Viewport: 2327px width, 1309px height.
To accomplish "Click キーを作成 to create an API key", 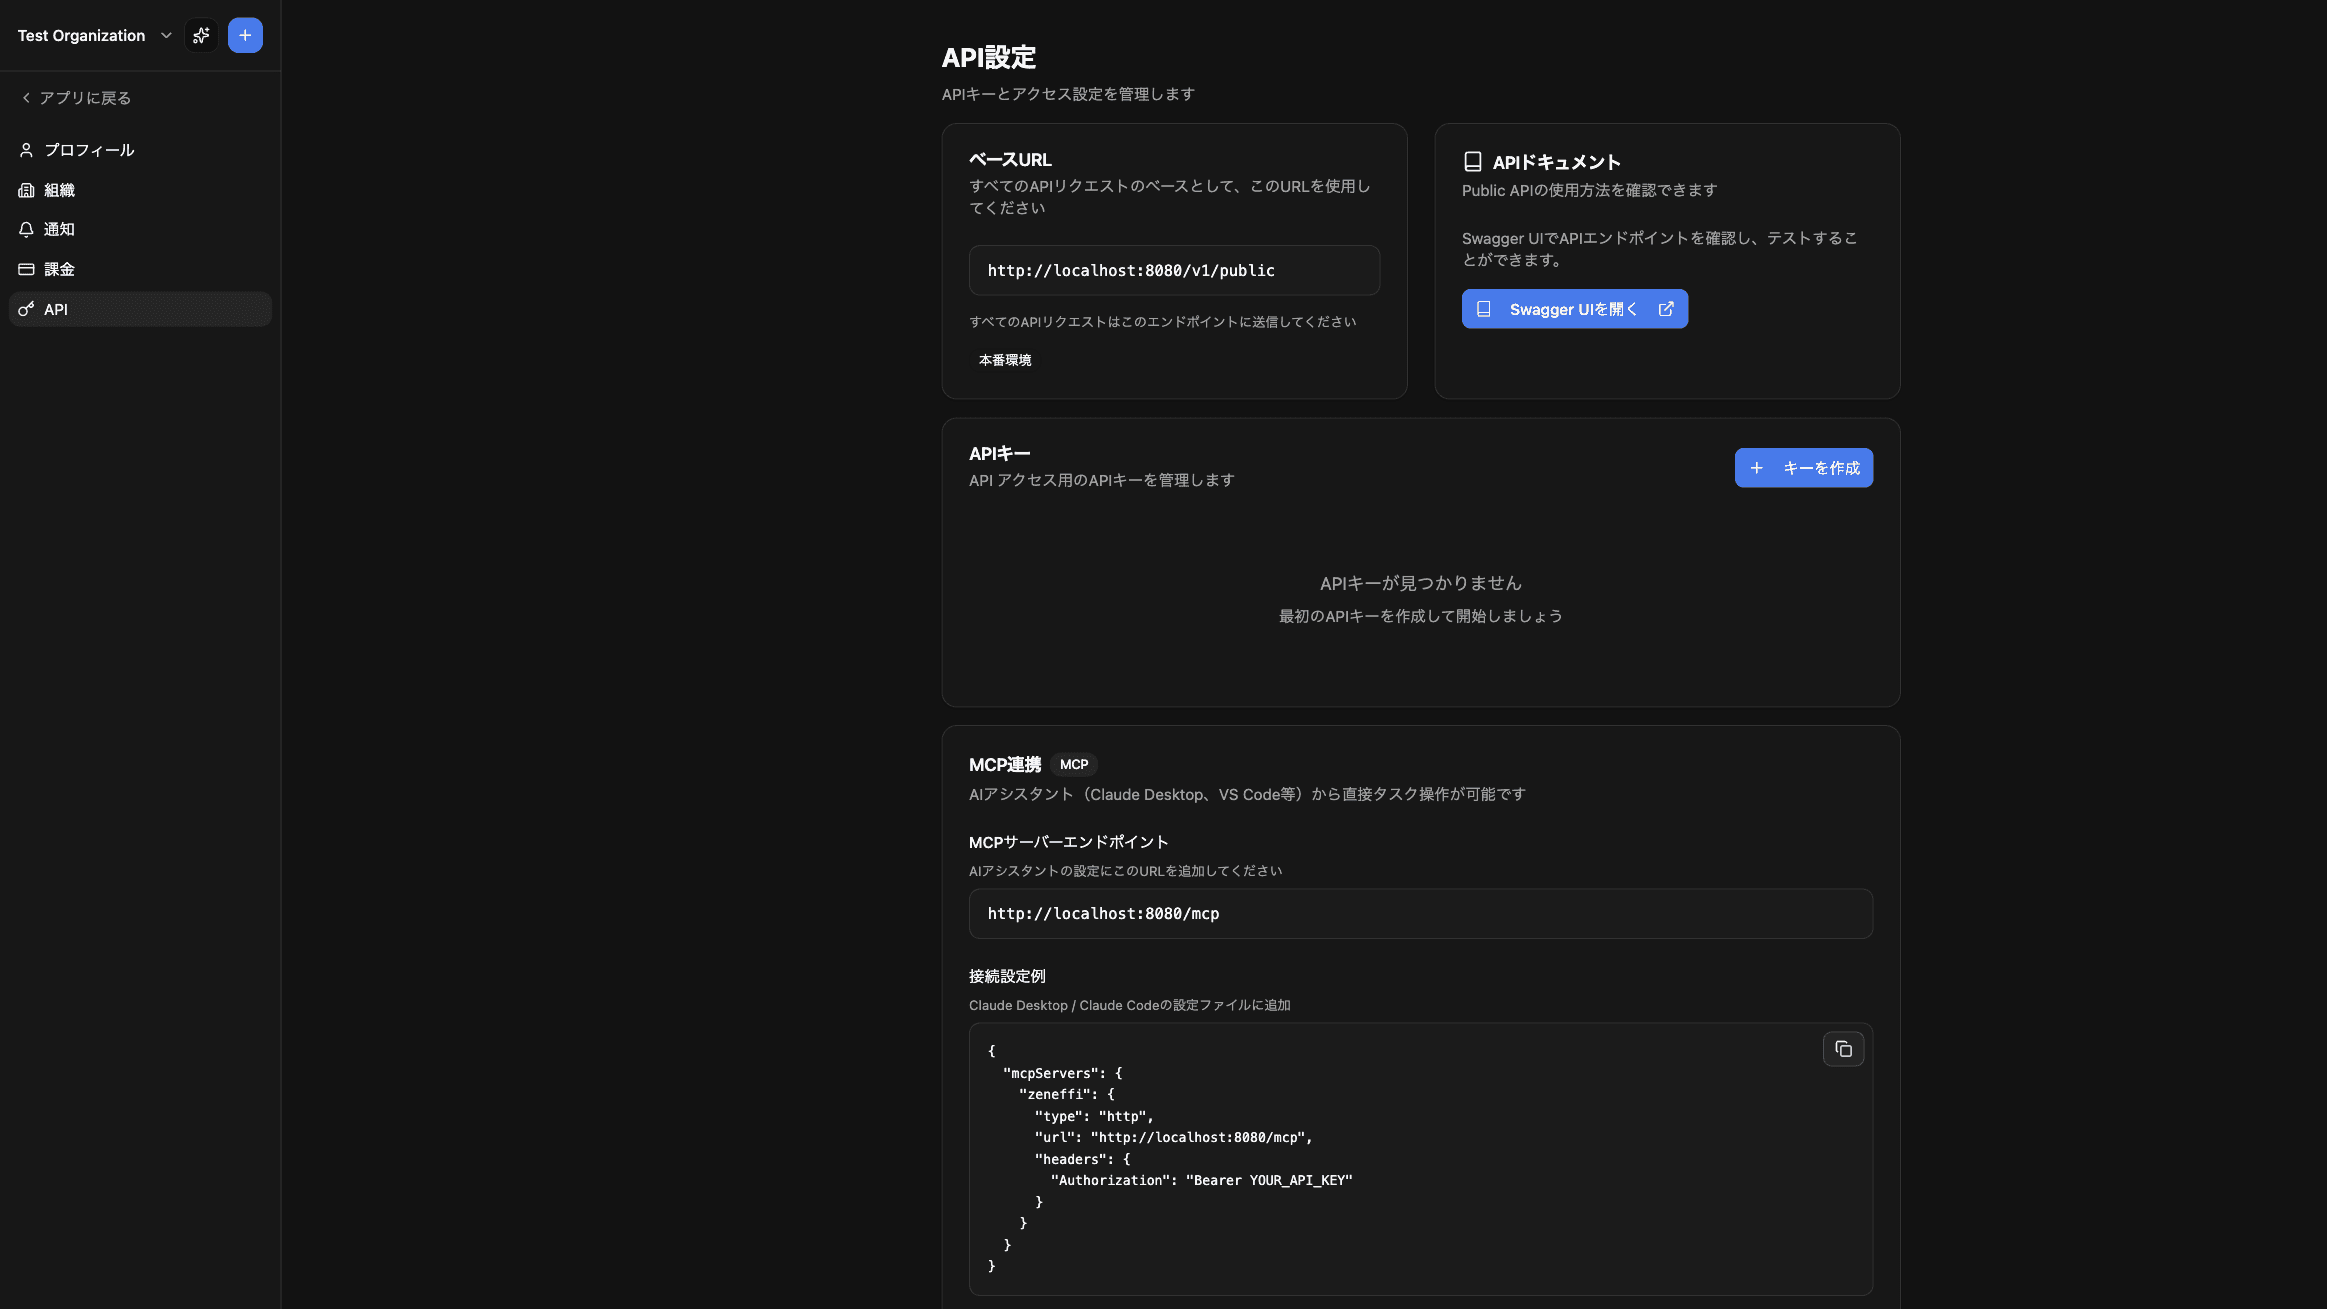I will (x=1802, y=467).
